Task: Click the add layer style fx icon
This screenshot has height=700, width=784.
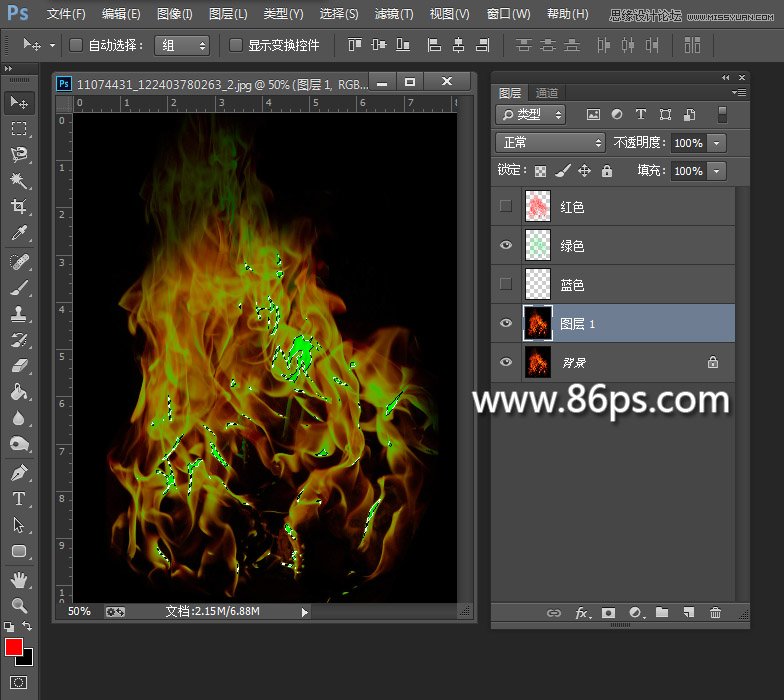Action: click(581, 613)
